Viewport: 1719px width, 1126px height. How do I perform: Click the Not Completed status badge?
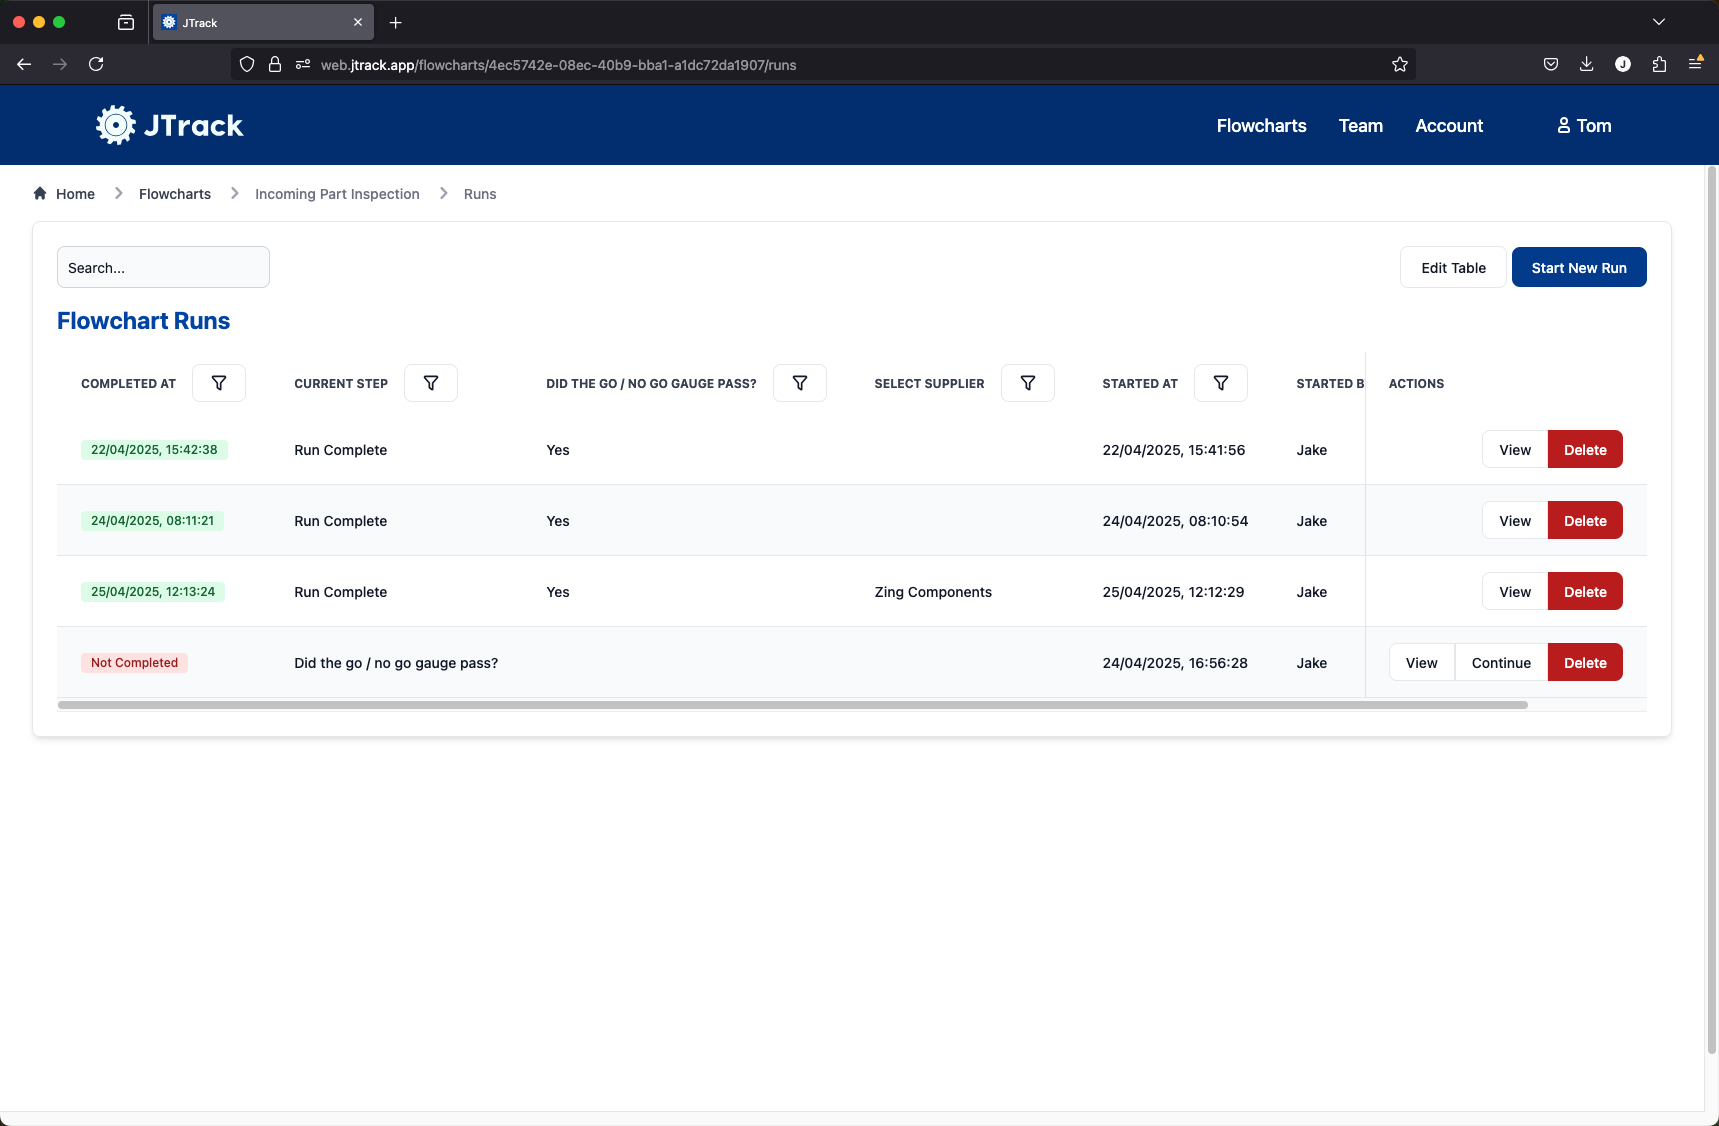pos(134,663)
